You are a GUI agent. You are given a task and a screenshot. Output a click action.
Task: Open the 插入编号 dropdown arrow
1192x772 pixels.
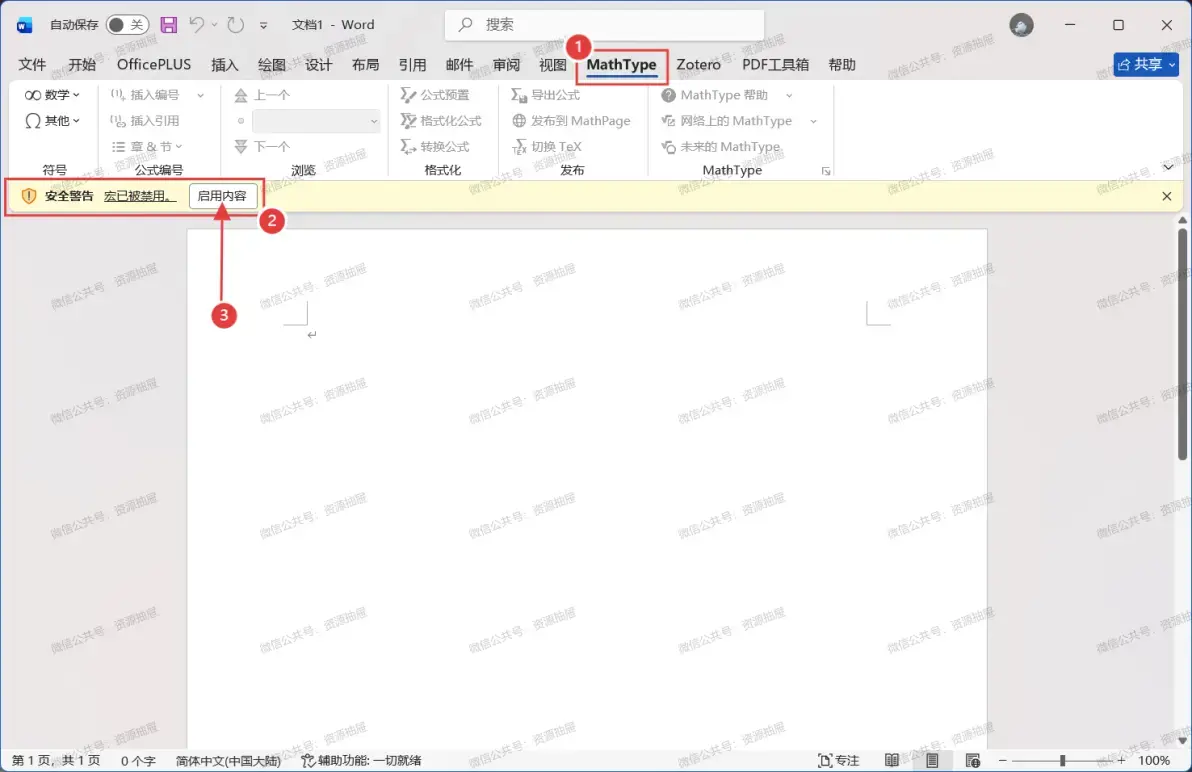coord(201,95)
